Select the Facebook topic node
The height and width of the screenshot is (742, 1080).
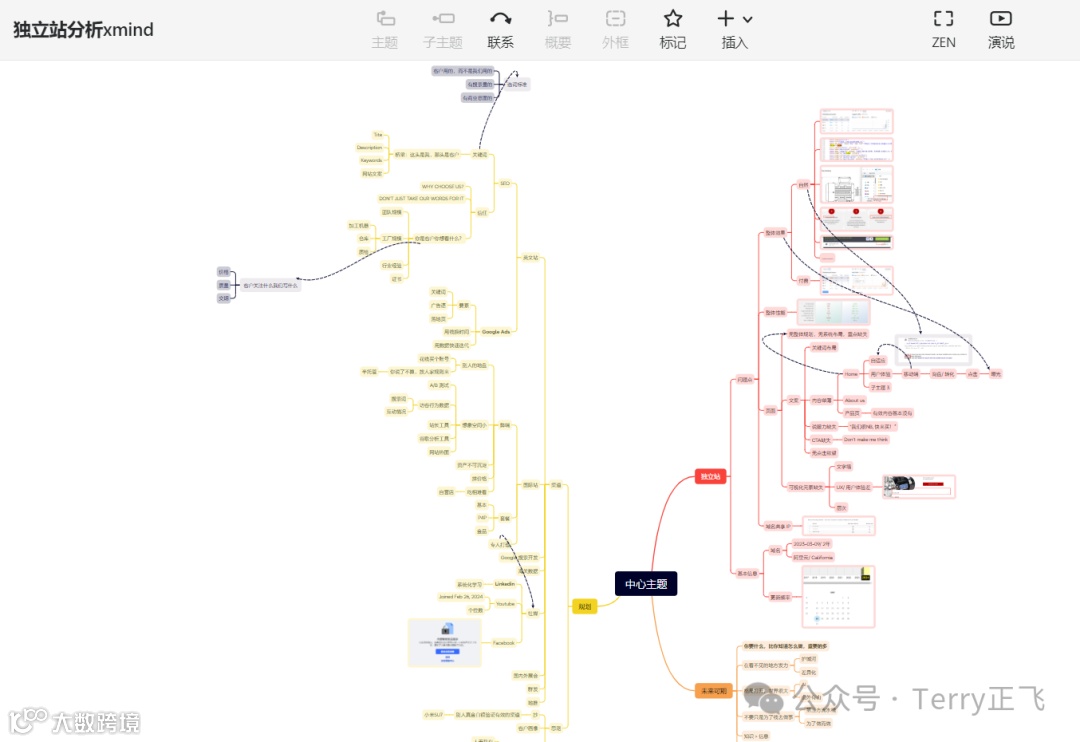click(503, 643)
